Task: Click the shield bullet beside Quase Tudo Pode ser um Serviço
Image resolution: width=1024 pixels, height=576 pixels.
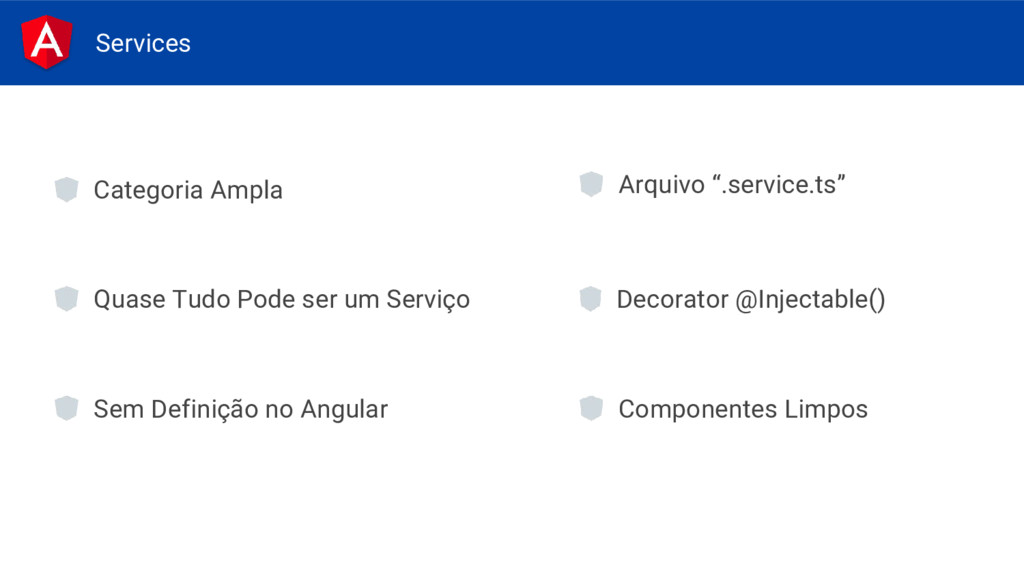Action: coord(67,298)
